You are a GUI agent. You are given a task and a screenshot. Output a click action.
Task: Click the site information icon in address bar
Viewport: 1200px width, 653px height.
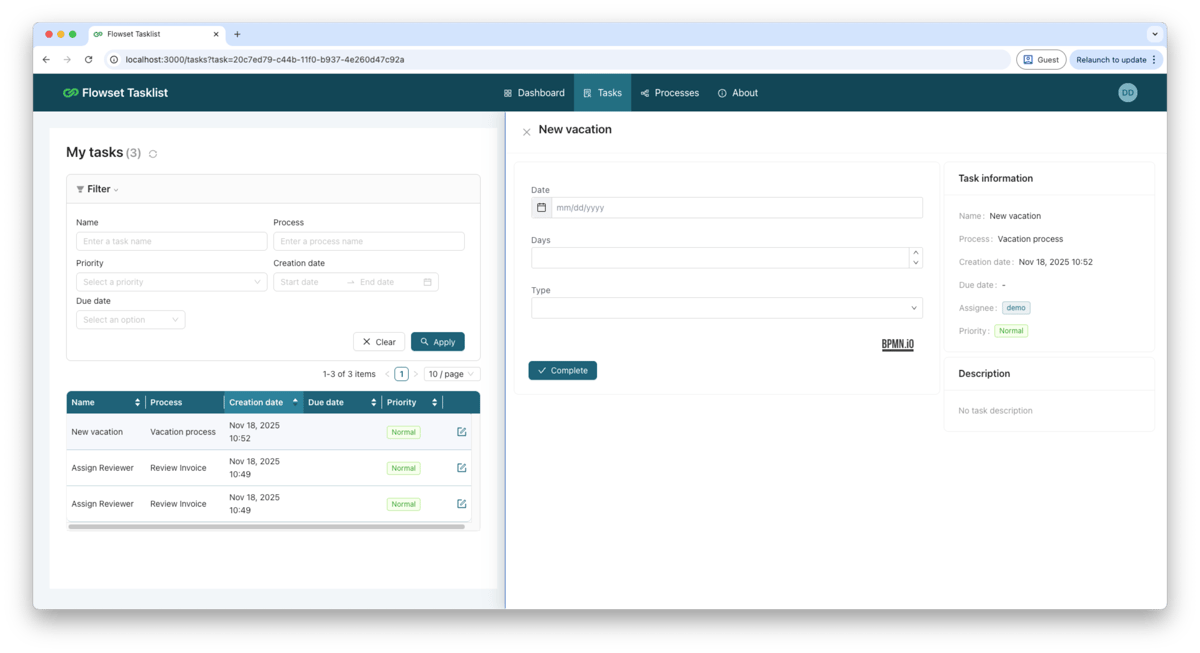pos(114,60)
